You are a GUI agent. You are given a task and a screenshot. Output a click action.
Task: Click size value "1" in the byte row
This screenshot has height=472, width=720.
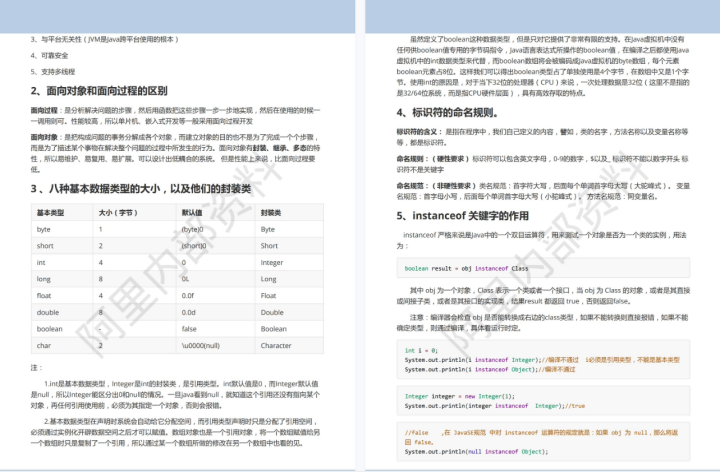point(101,229)
